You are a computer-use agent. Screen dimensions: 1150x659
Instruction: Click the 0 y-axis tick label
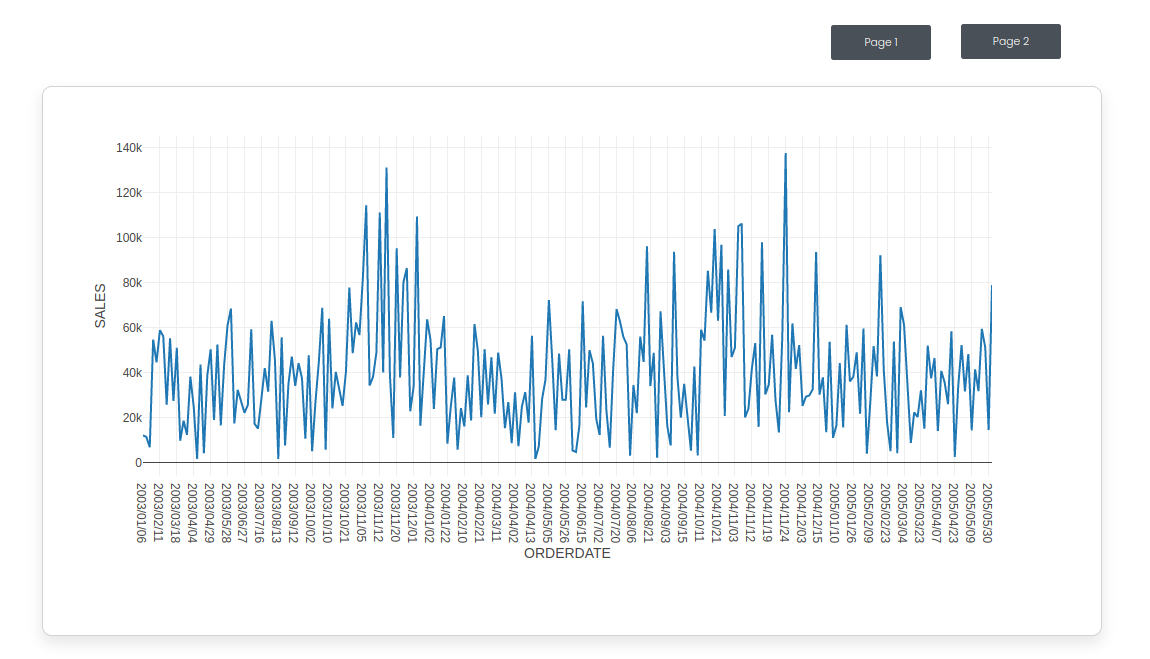pyautogui.click(x=138, y=463)
